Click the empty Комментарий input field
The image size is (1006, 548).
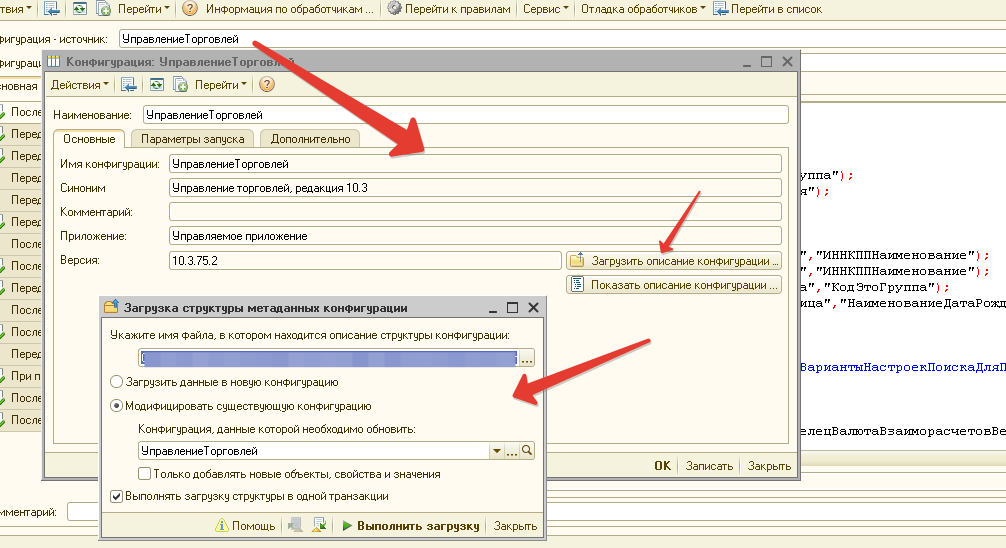475,212
